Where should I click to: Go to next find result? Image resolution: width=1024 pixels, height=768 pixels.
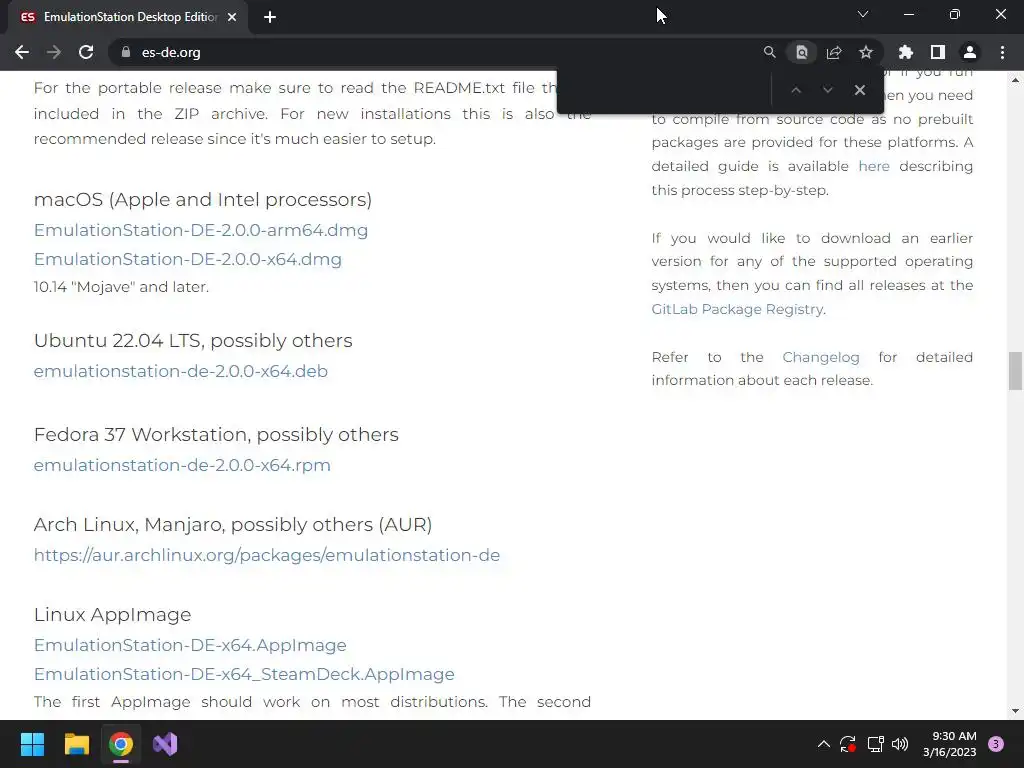(x=827, y=90)
